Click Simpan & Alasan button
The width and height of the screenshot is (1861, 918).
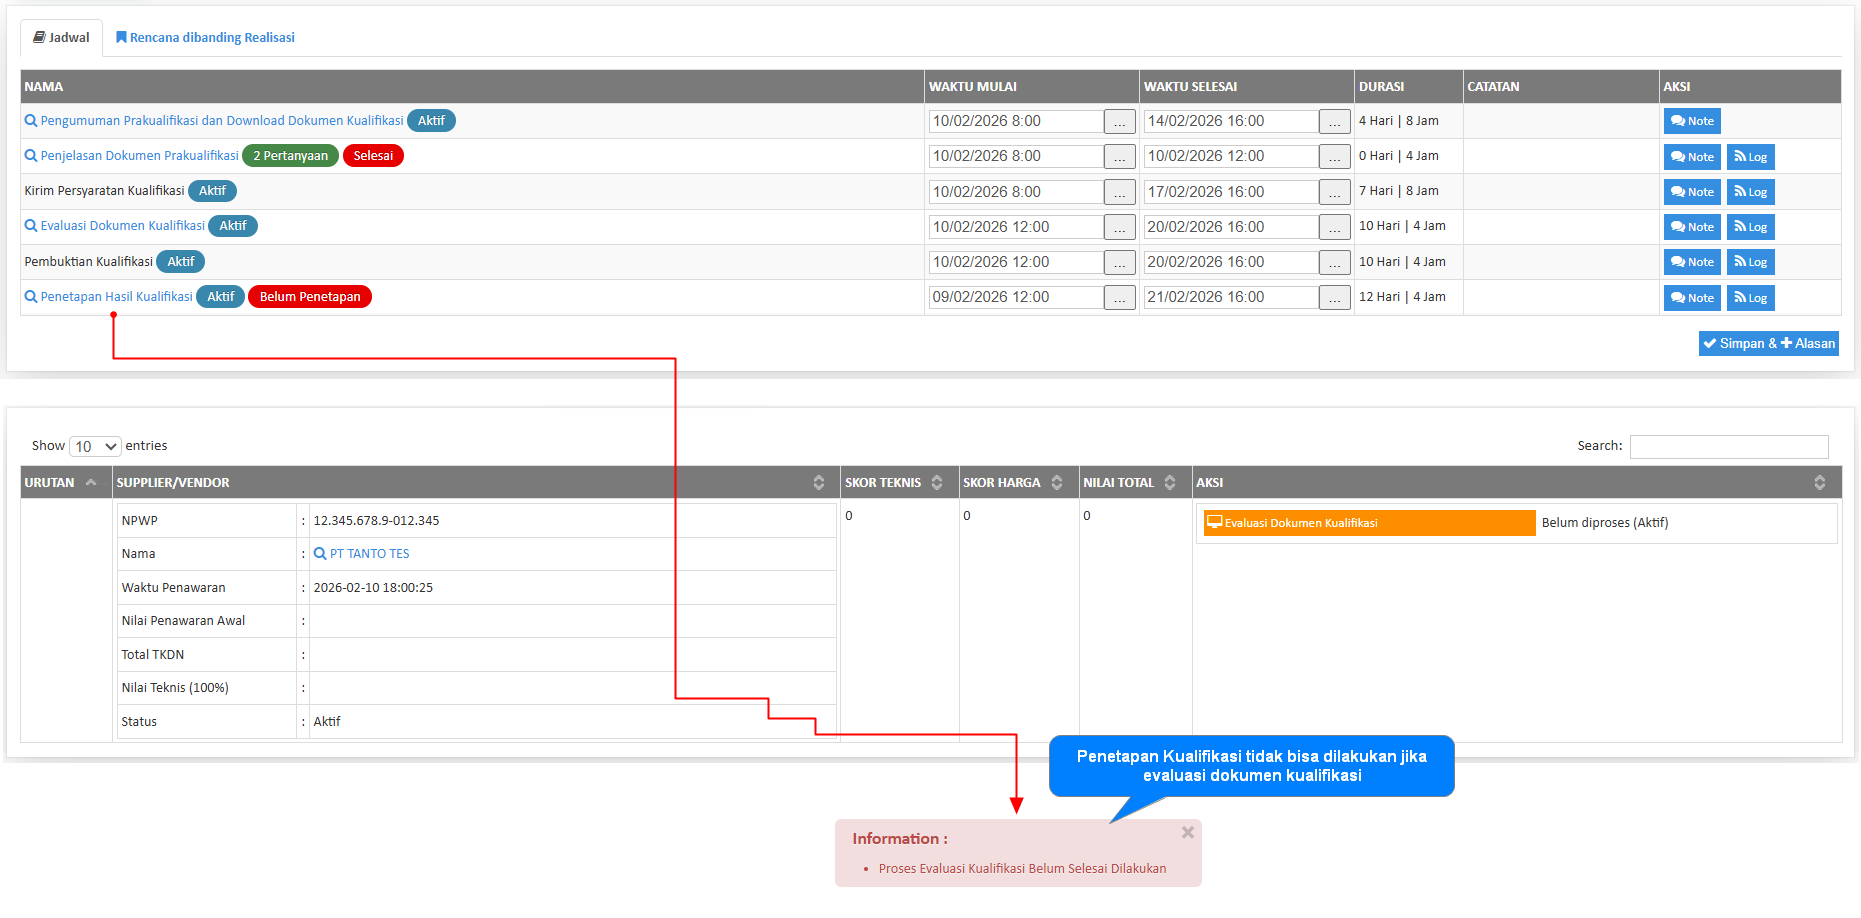1768,344
